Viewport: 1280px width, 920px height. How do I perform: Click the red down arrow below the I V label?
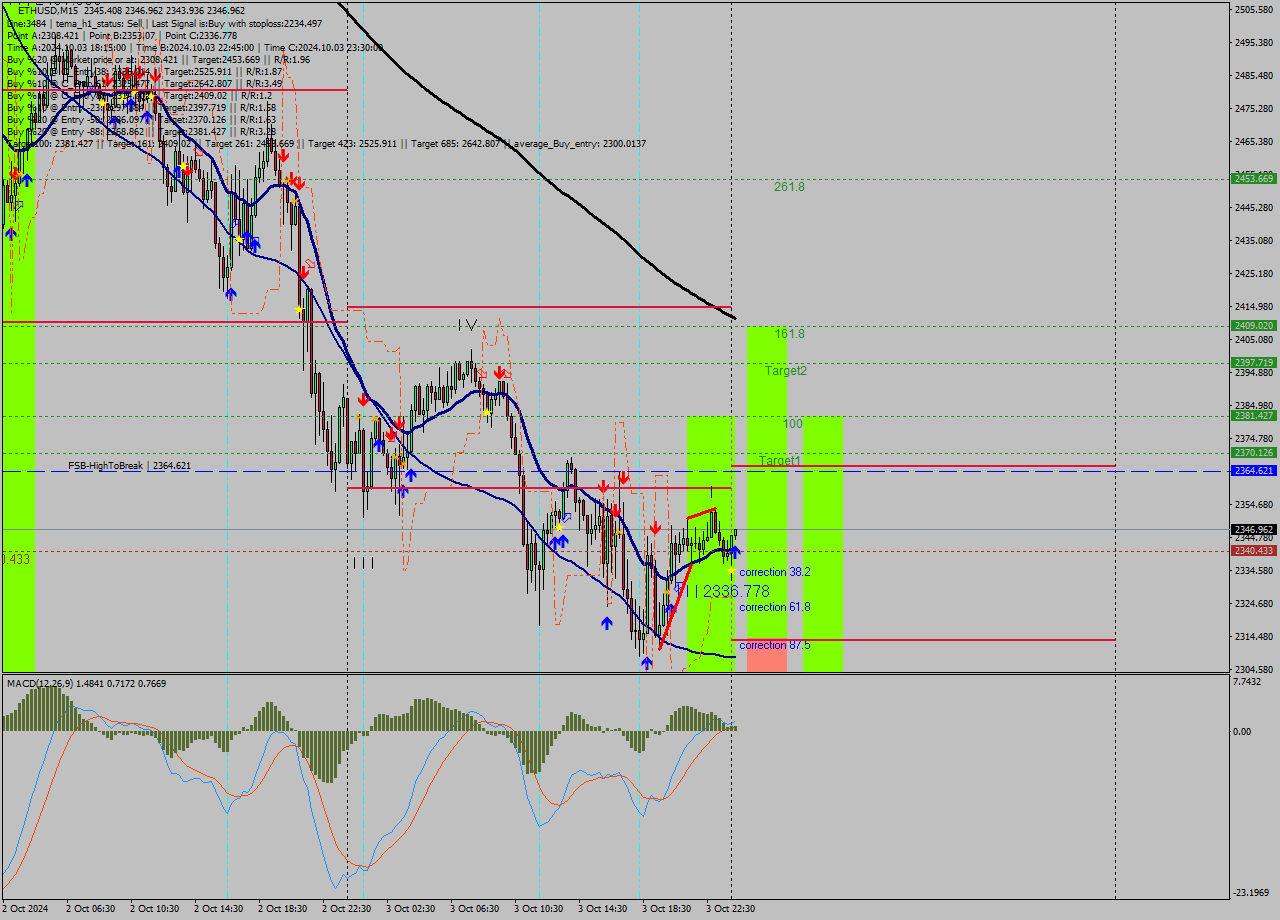[498, 372]
